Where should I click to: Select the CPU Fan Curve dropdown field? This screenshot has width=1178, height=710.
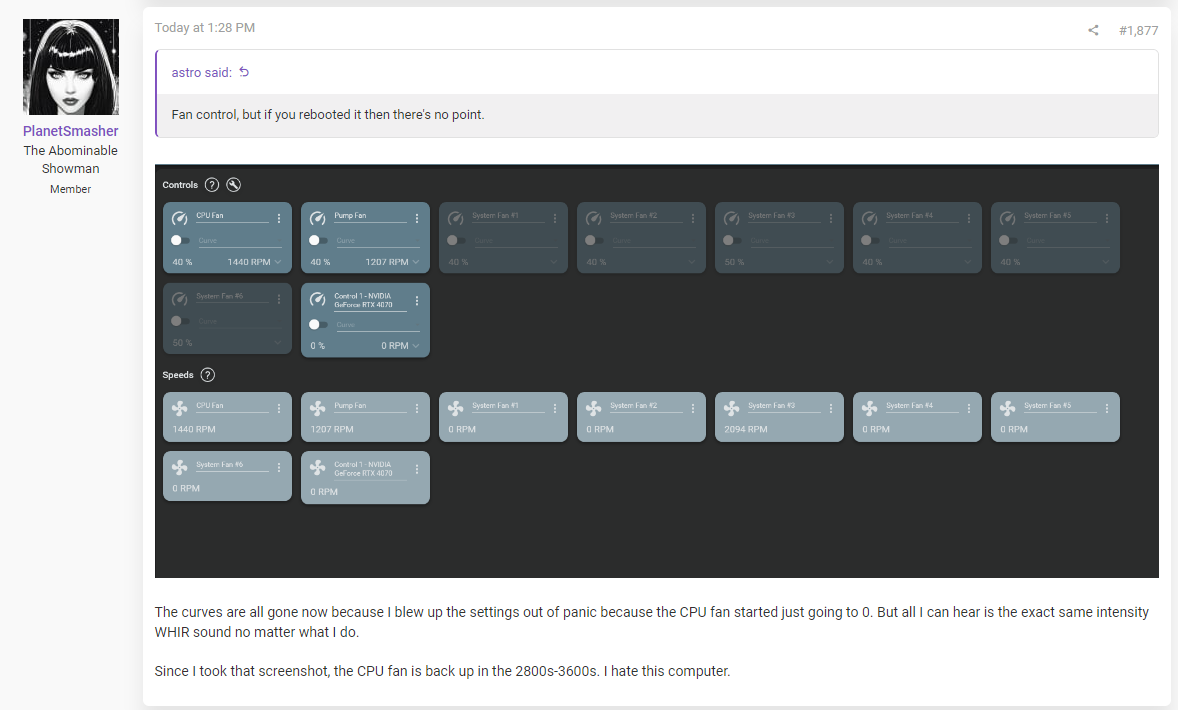[x=240, y=241]
